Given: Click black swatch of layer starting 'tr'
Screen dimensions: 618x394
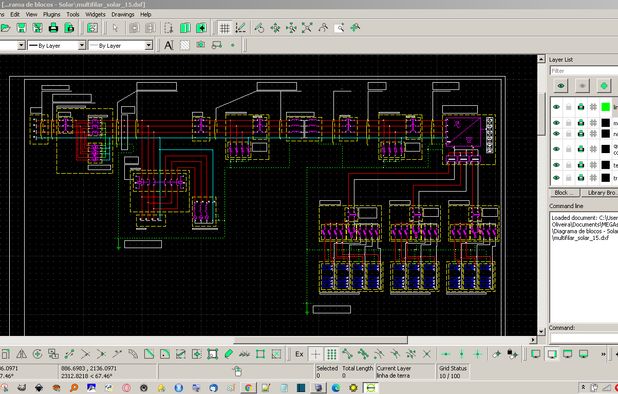Looking at the screenshot, I should (606, 178).
